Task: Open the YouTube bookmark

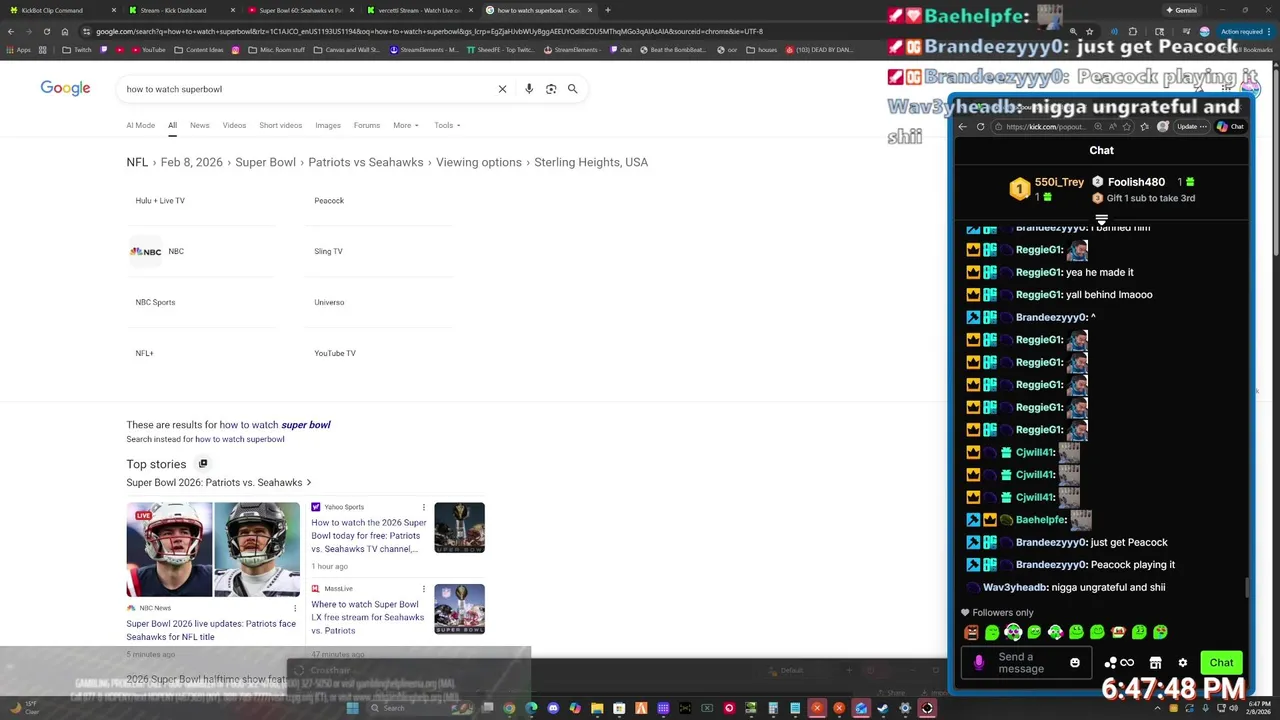Action: pyautogui.click(x=147, y=49)
